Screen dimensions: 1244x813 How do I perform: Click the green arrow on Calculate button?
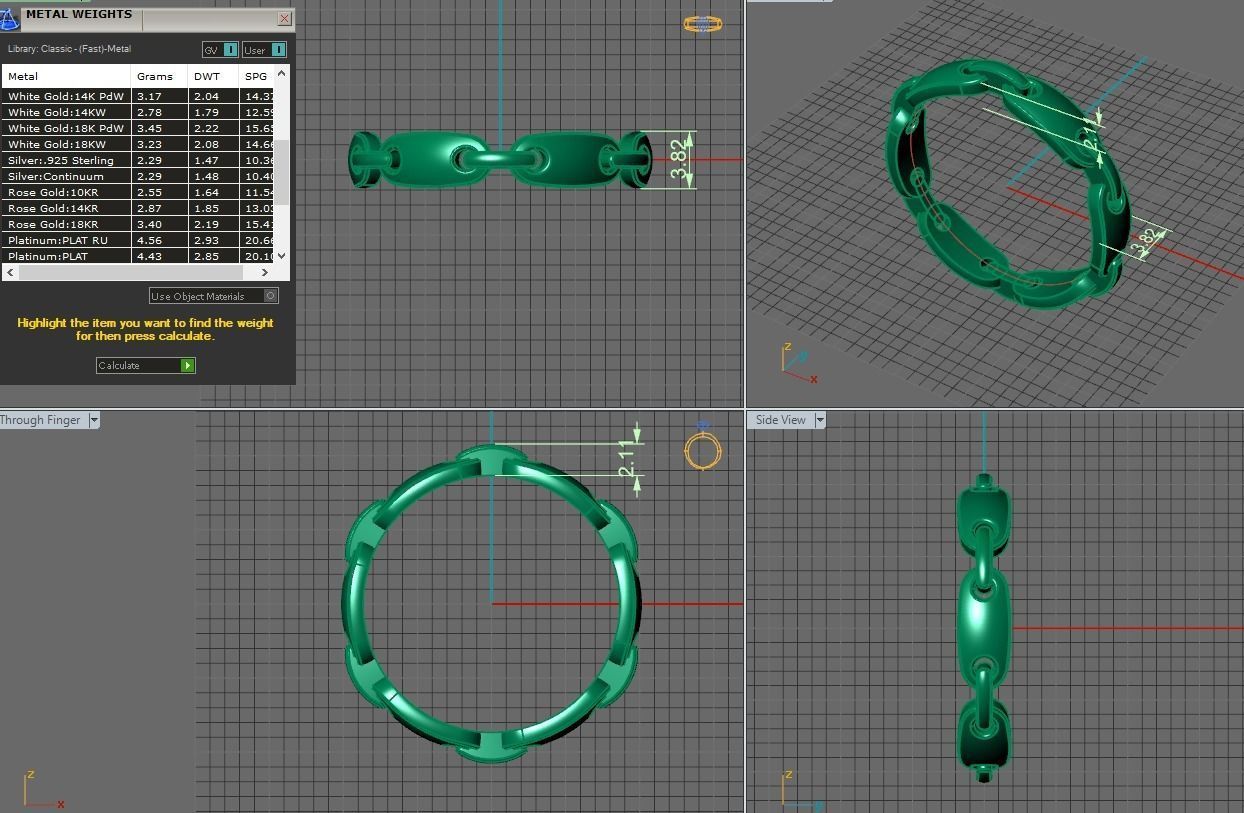[187, 366]
